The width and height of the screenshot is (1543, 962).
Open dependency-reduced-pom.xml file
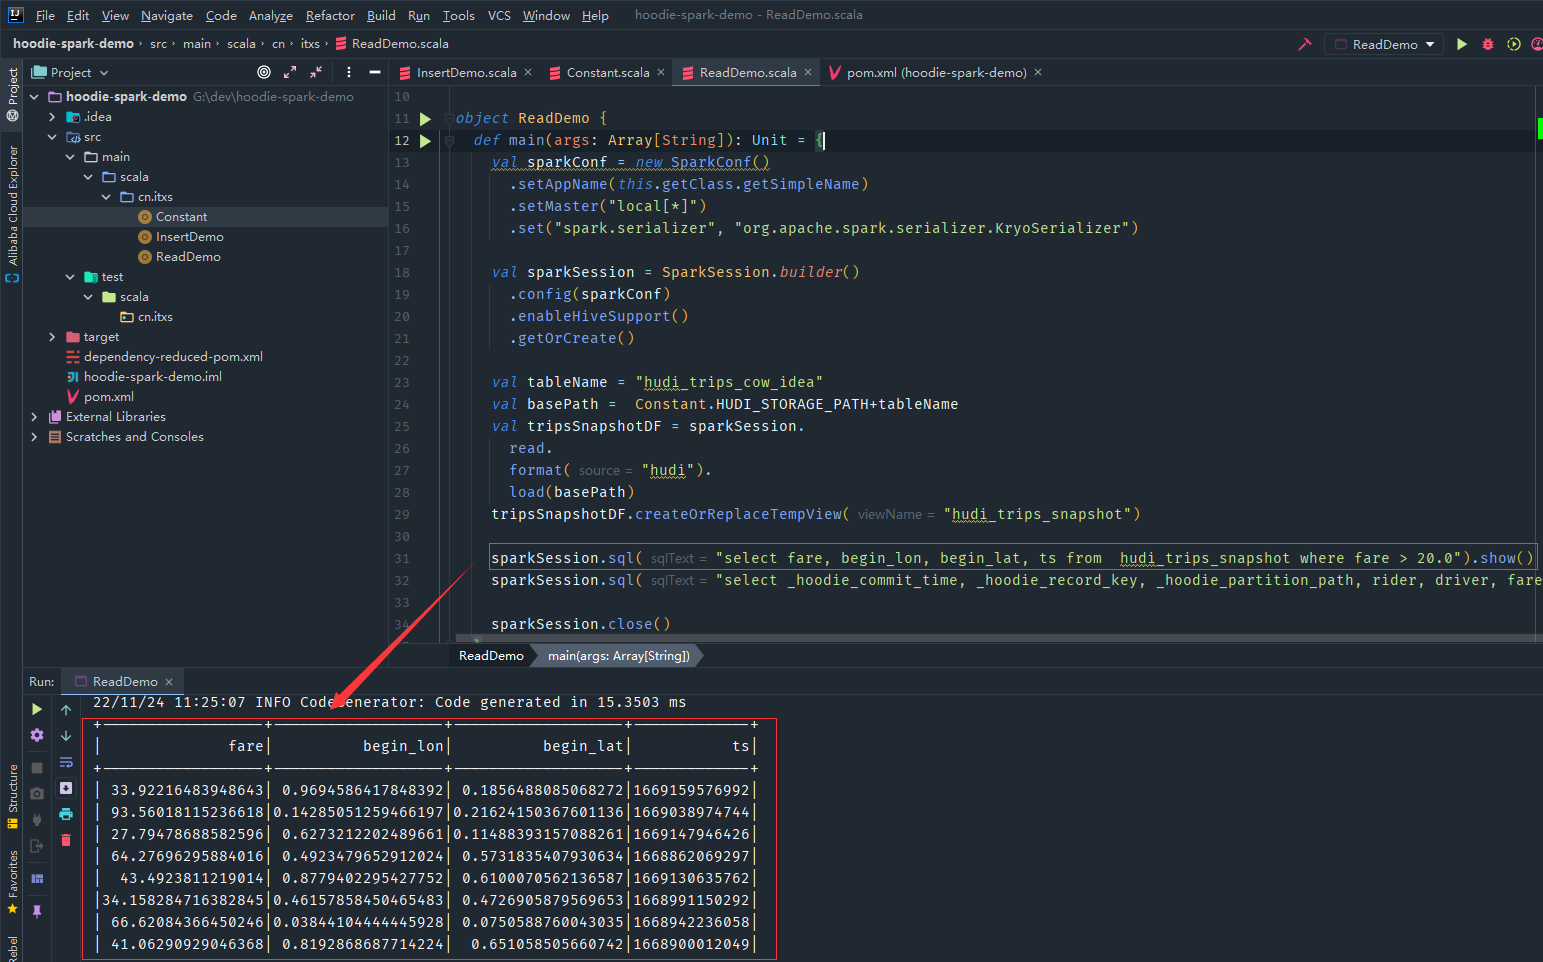(x=173, y=357)
